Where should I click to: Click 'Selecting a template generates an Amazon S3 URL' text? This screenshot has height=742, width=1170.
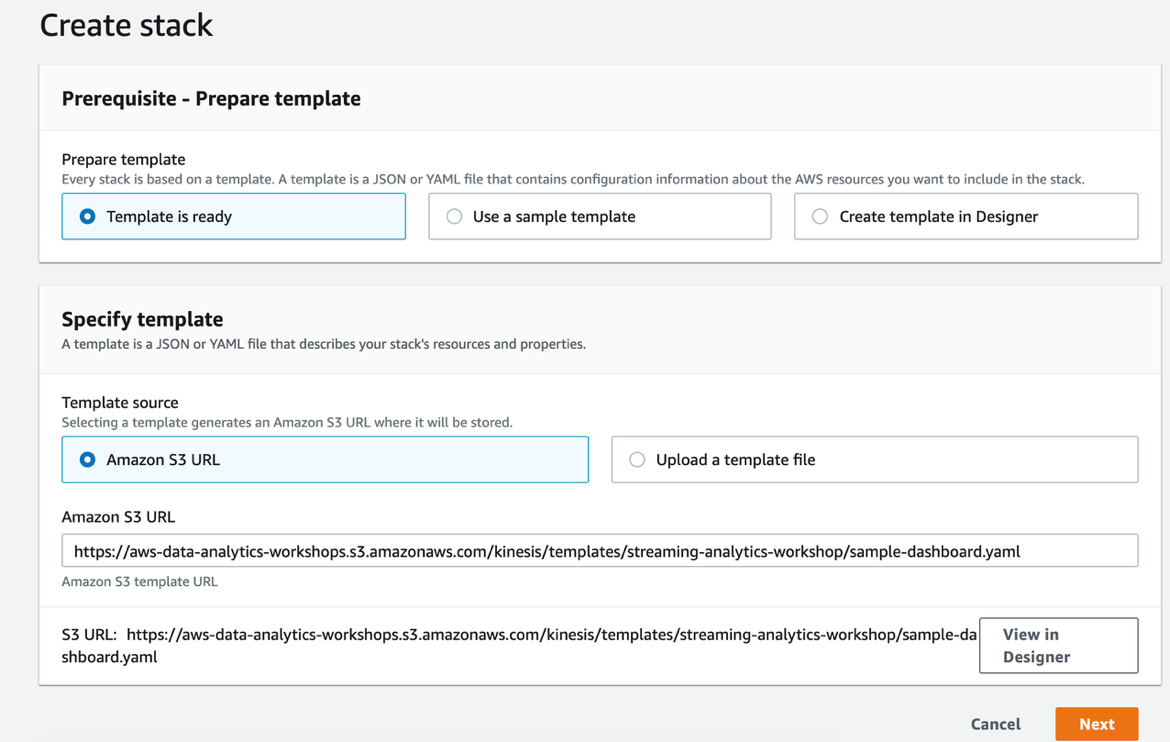tap(287, 423)
